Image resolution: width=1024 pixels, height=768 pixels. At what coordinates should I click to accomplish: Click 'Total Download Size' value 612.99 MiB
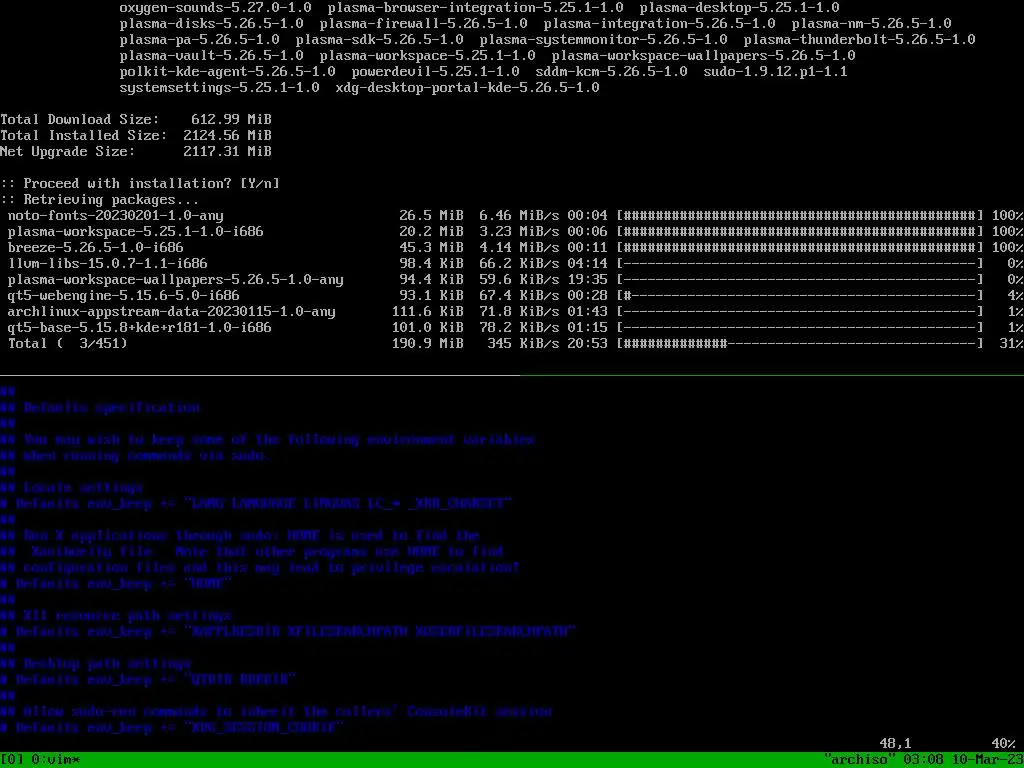[x=231, y=120]
